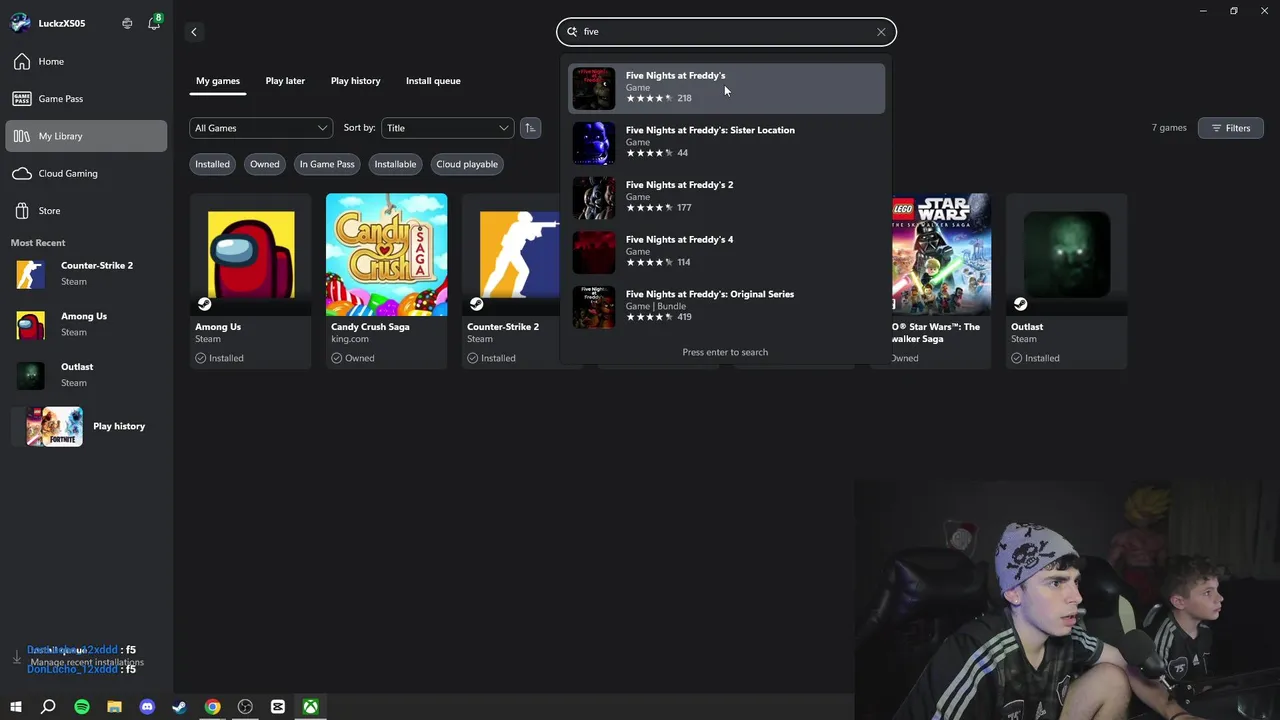Open Game Pass section

tap(86, 99)
